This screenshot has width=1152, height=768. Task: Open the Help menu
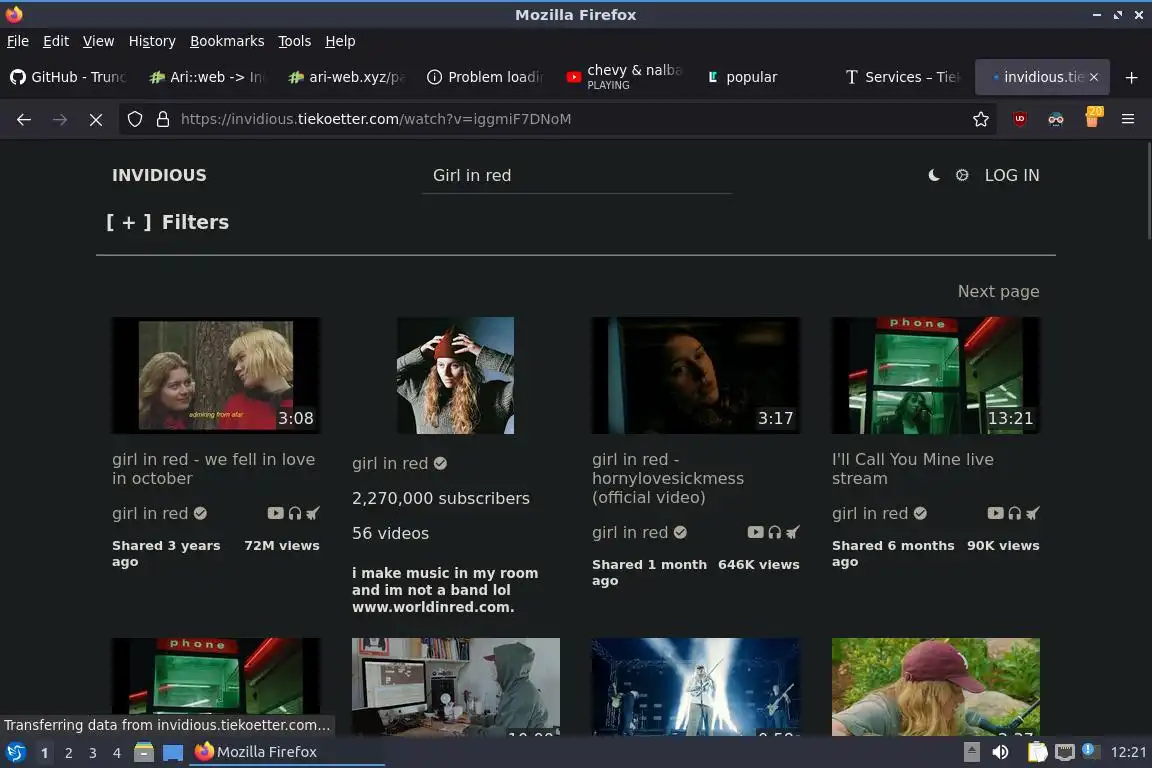tap(340, 41)
